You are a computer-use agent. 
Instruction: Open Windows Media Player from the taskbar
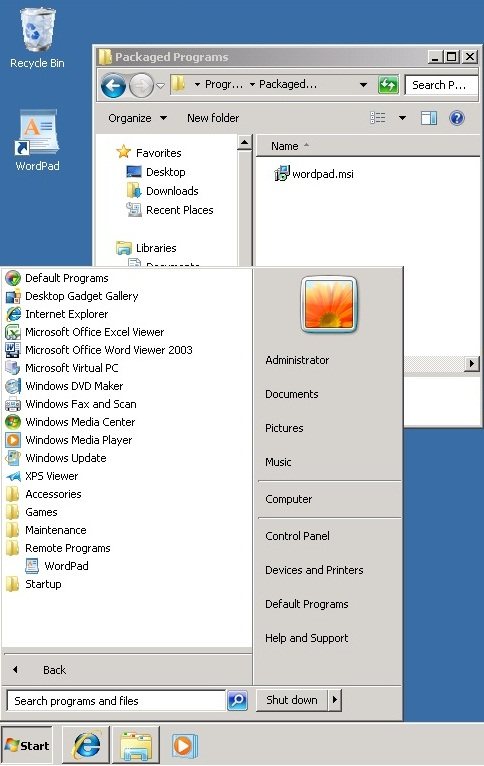click(x=184, y=745)
